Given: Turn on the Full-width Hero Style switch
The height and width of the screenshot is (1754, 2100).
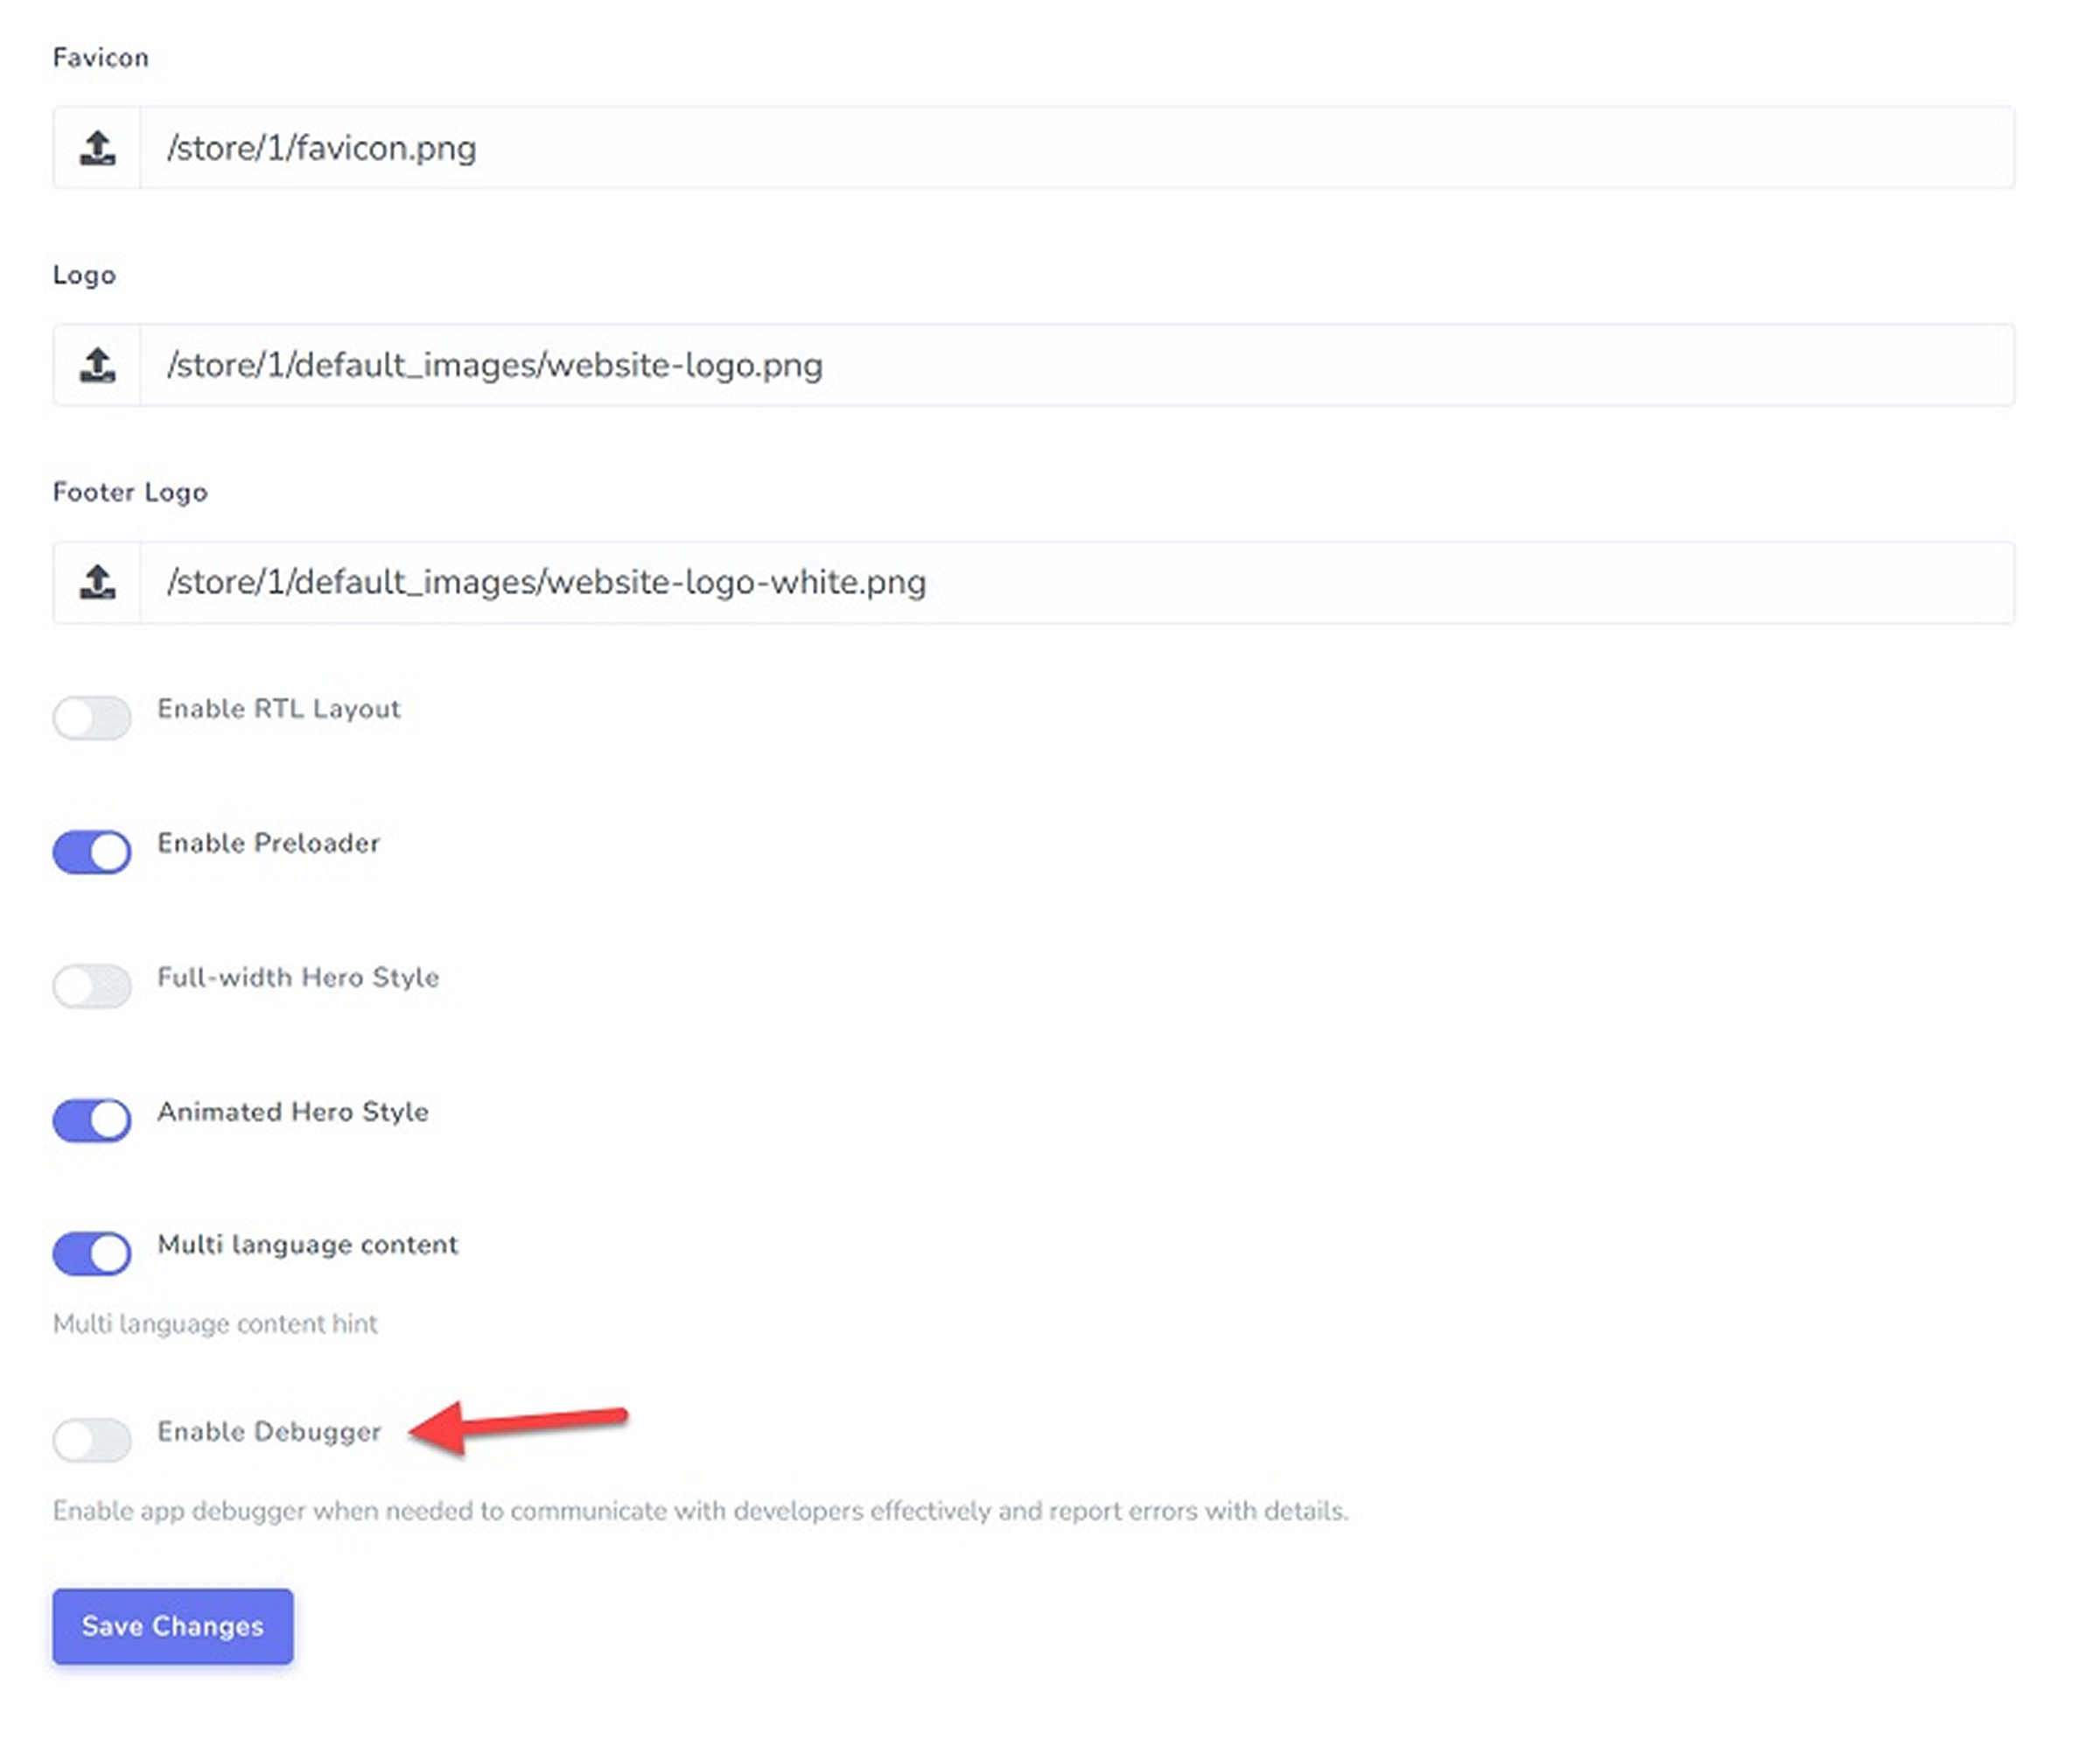Looking at the screenshot, I should [x=92, y=986].
